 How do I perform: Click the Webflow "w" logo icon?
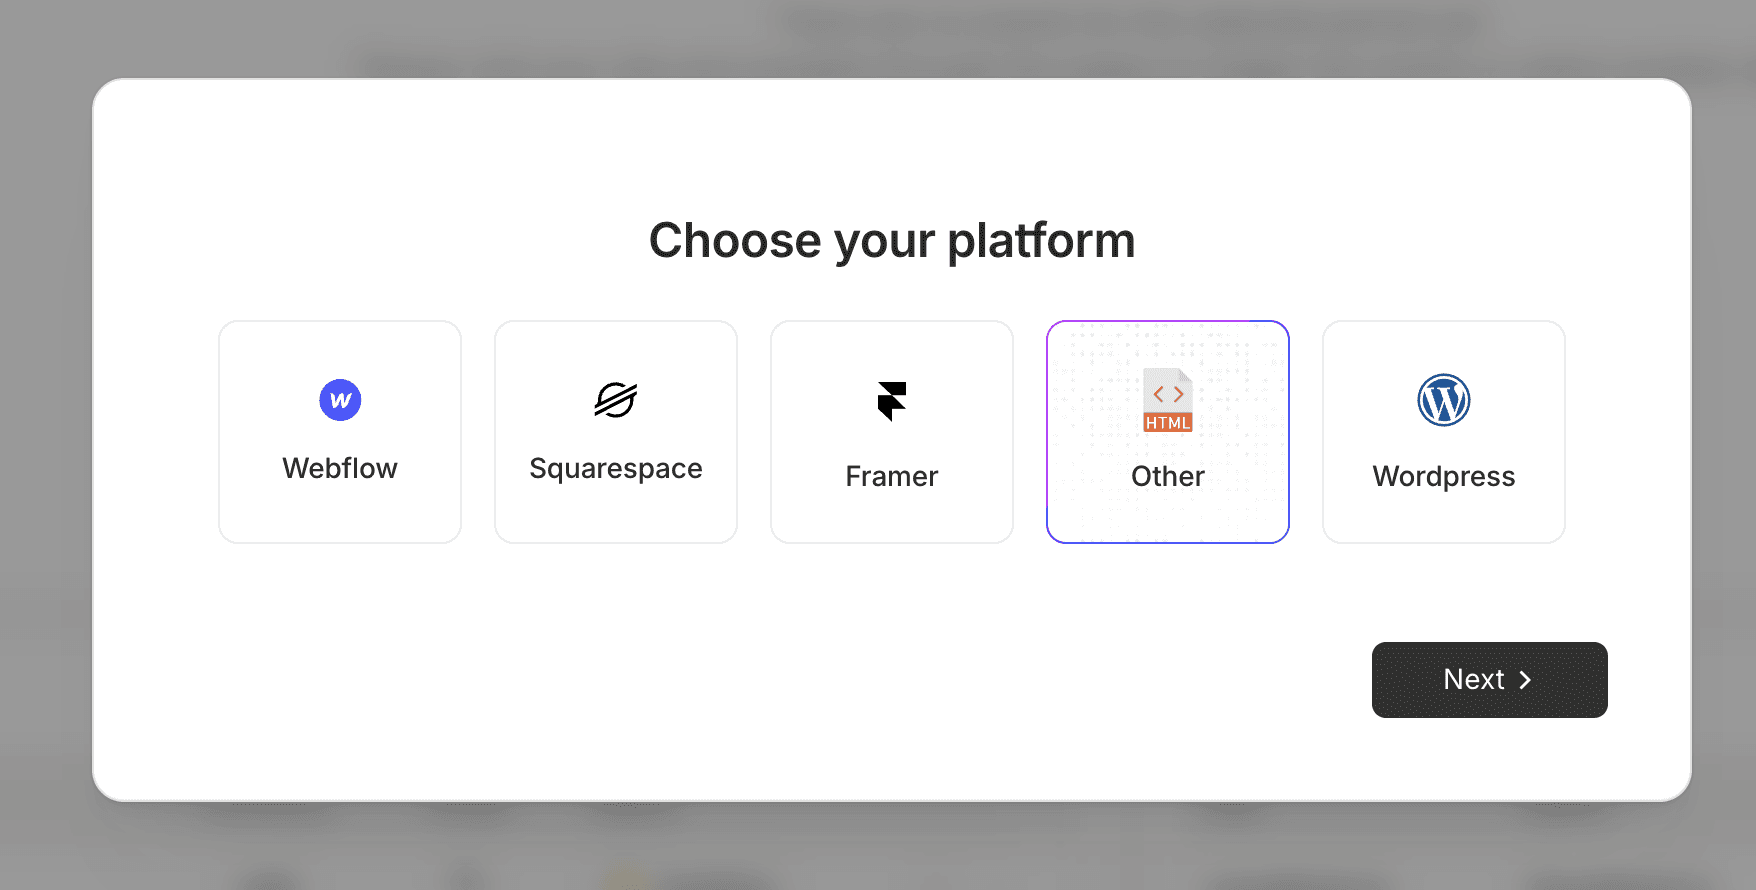click(340, 399)
